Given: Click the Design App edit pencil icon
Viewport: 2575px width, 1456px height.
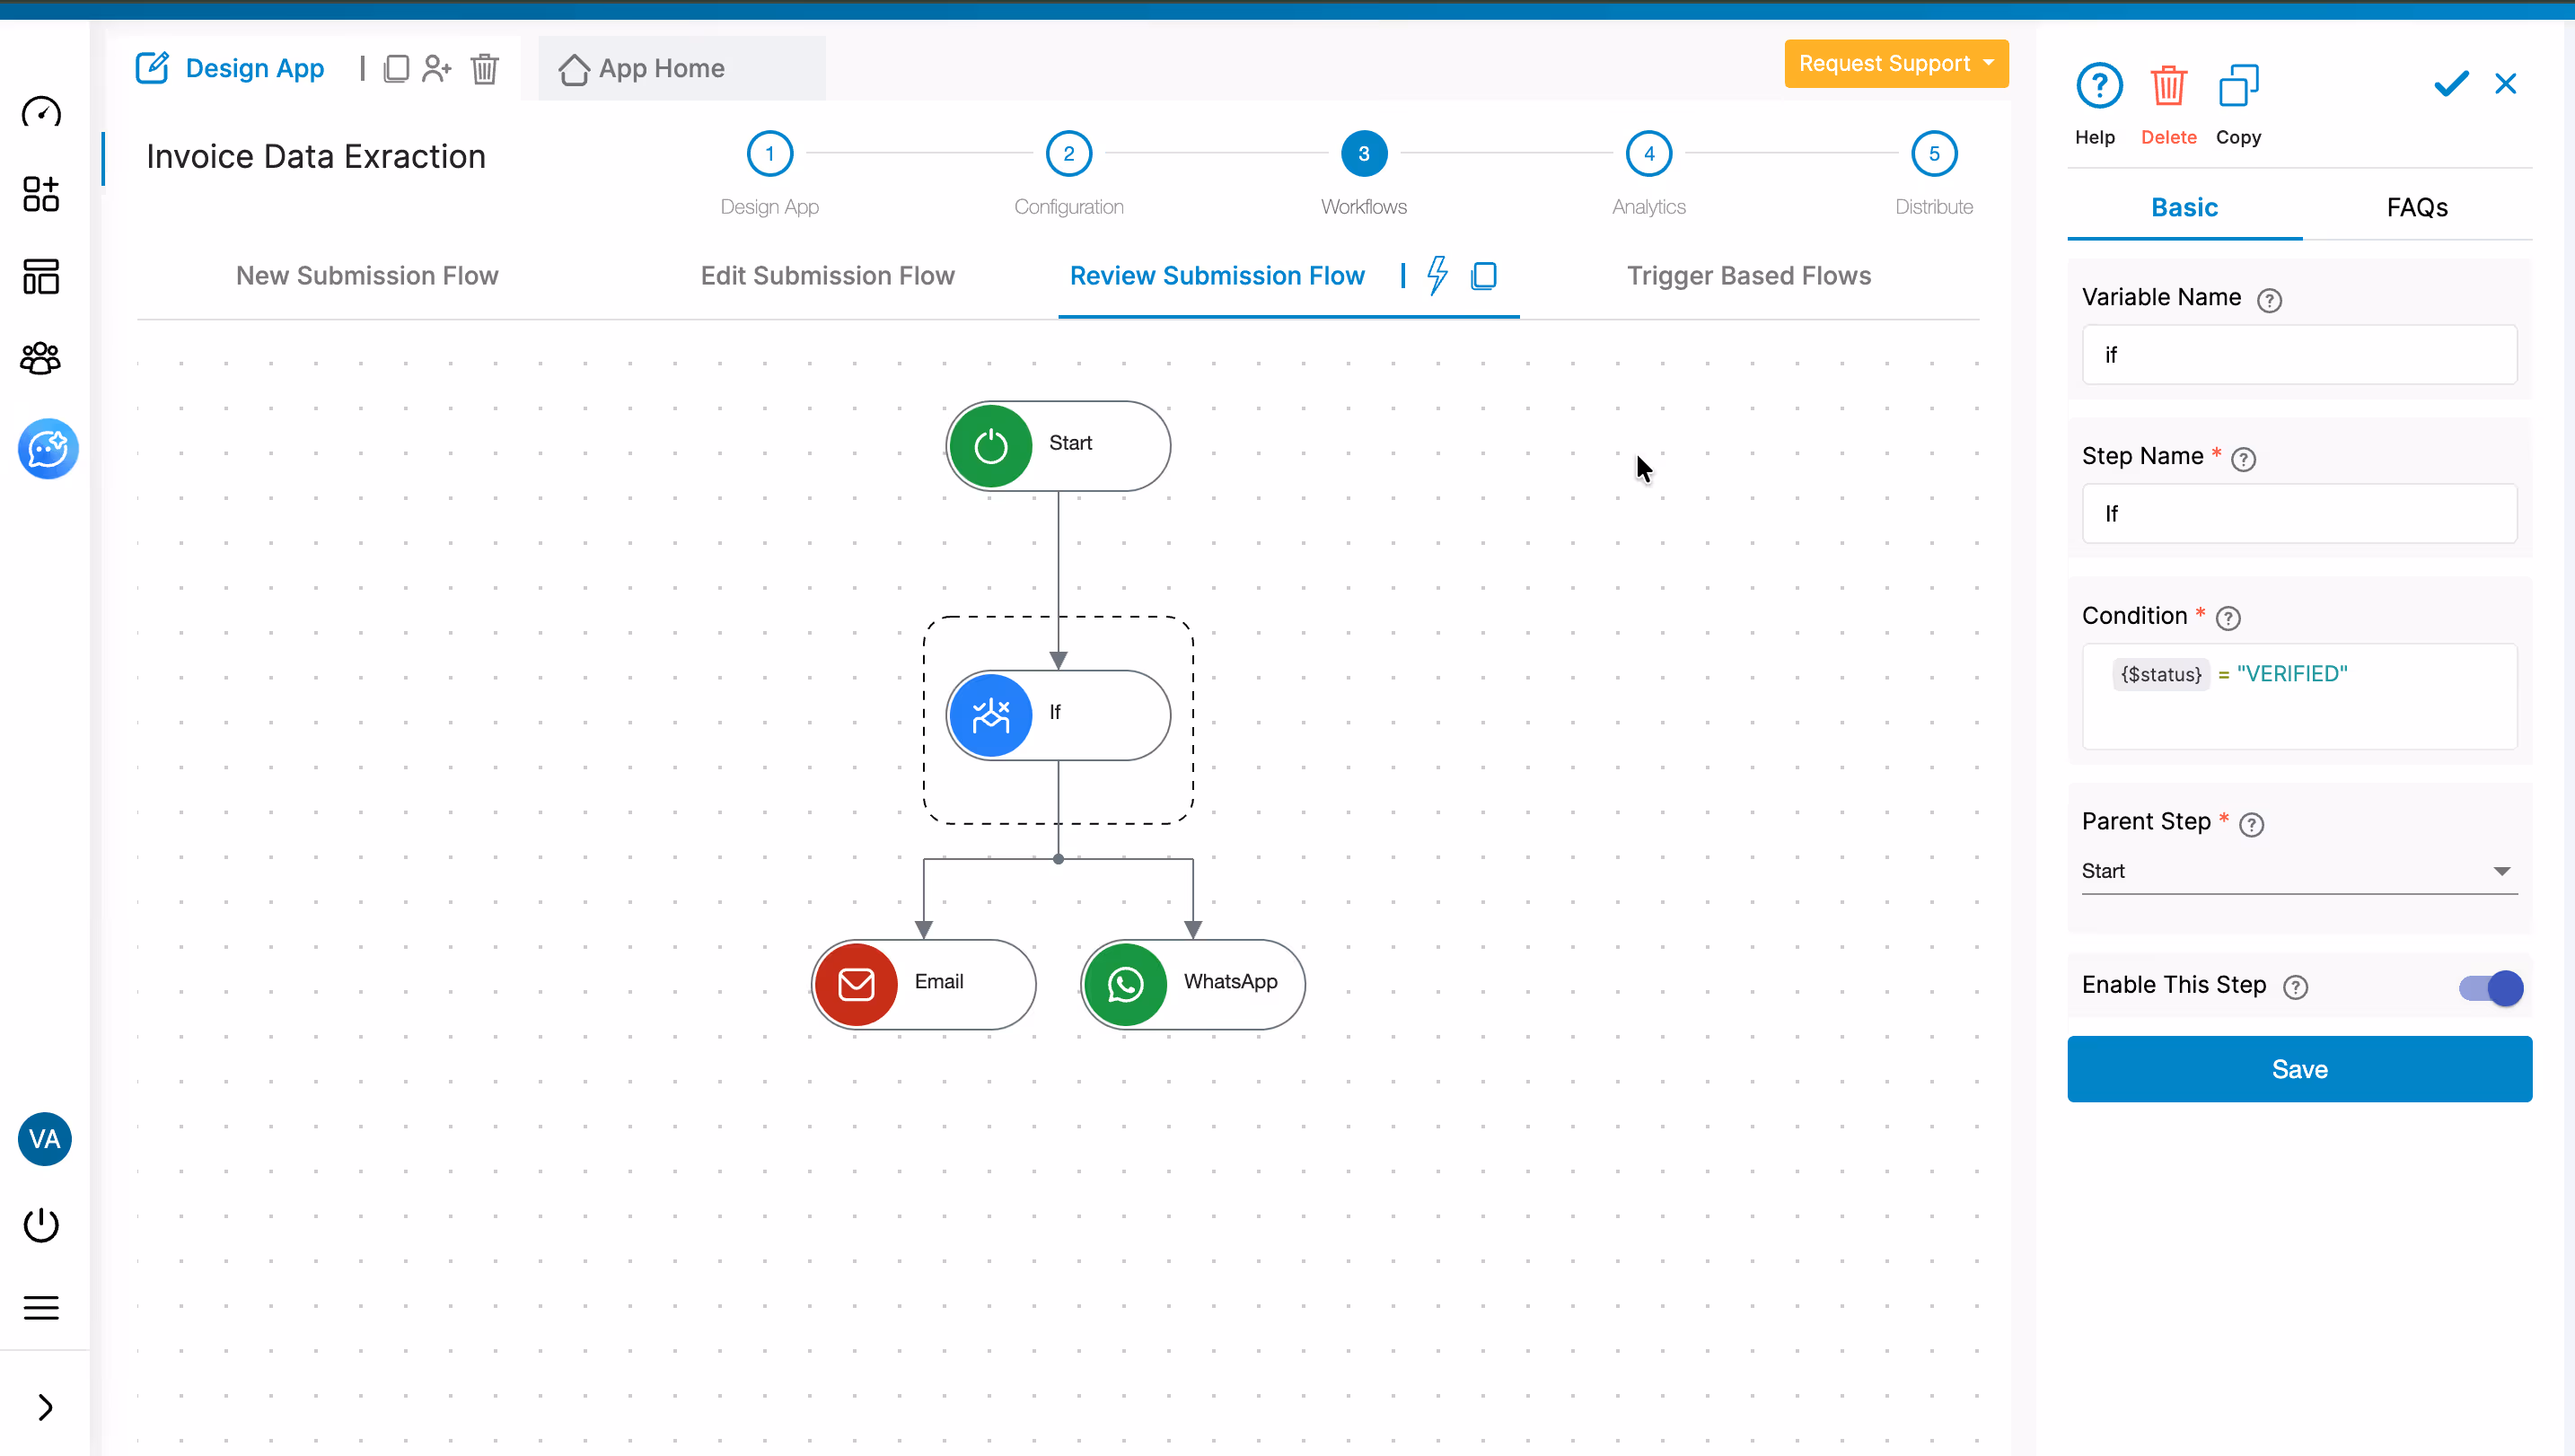Looking at the screenshot, I should pyautogui.click(x=152, y=68).
